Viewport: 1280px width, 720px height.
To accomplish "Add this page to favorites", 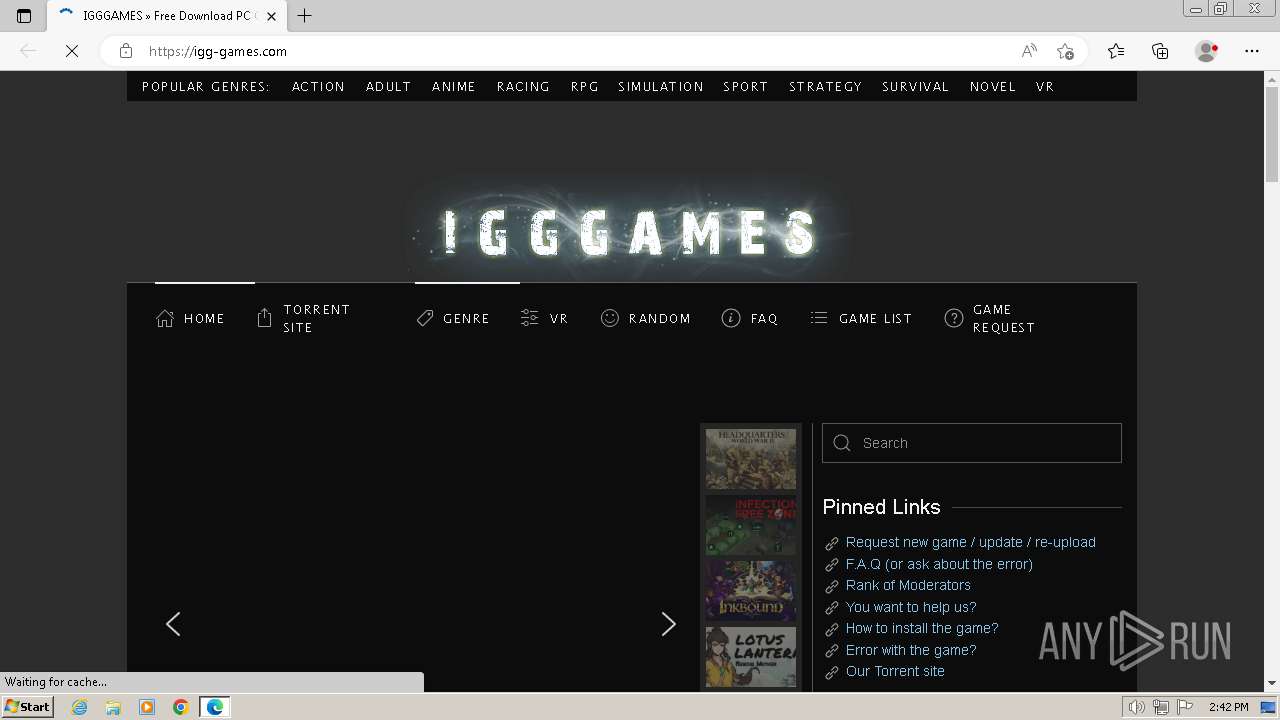I will point(1065,51).
